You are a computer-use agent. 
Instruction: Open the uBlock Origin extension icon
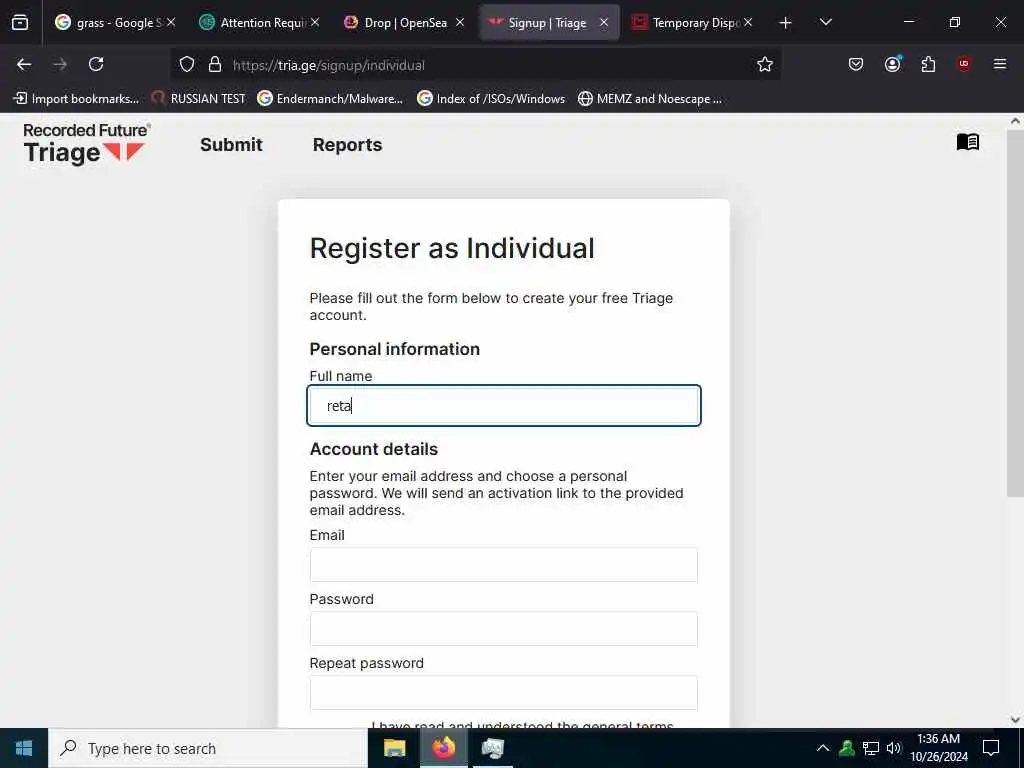click(x=964, y=64)
